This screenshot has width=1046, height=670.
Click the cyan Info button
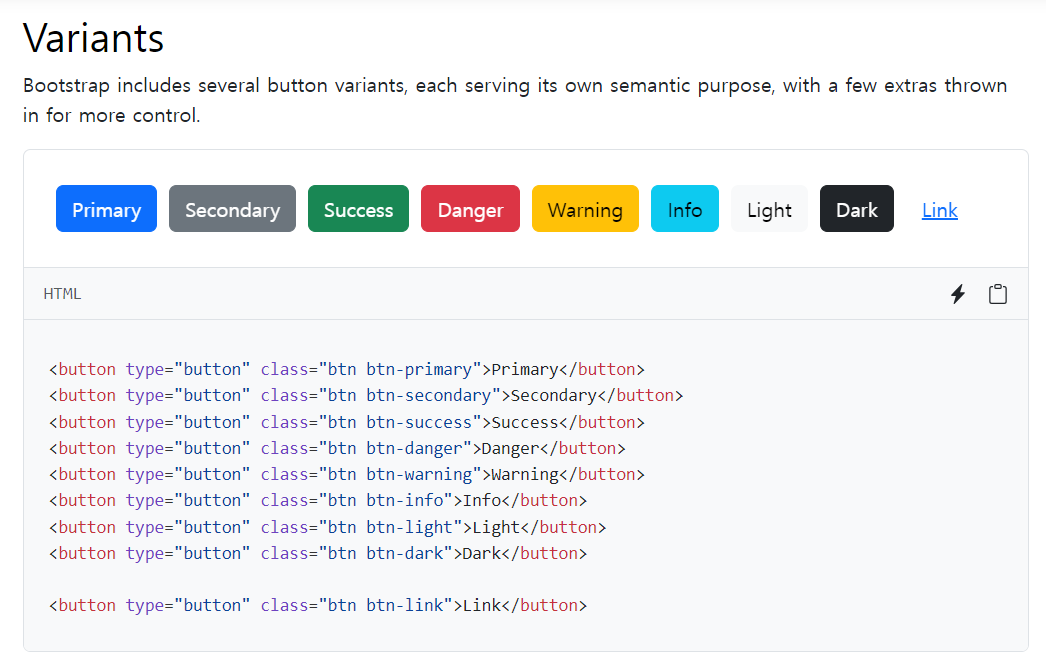[x=685, y=209]
